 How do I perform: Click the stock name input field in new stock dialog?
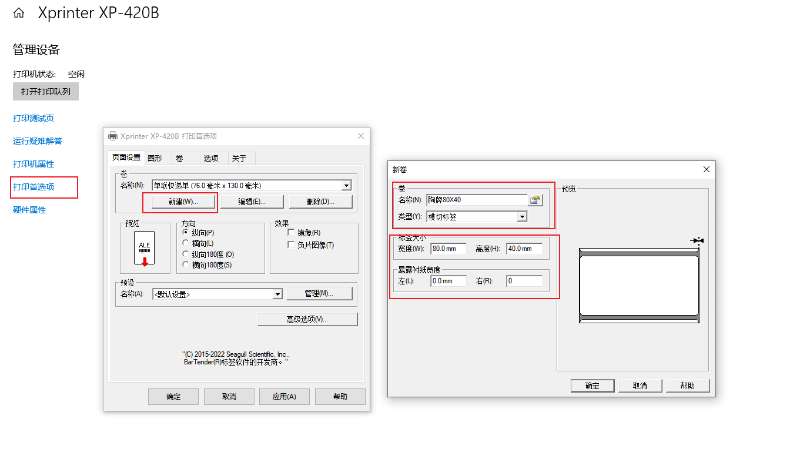tap(477, 200)
